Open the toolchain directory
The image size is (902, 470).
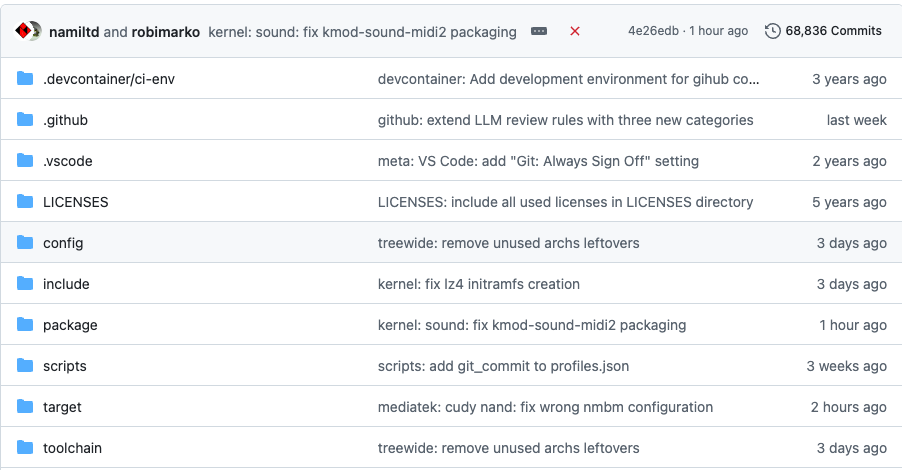coord(72,448)
